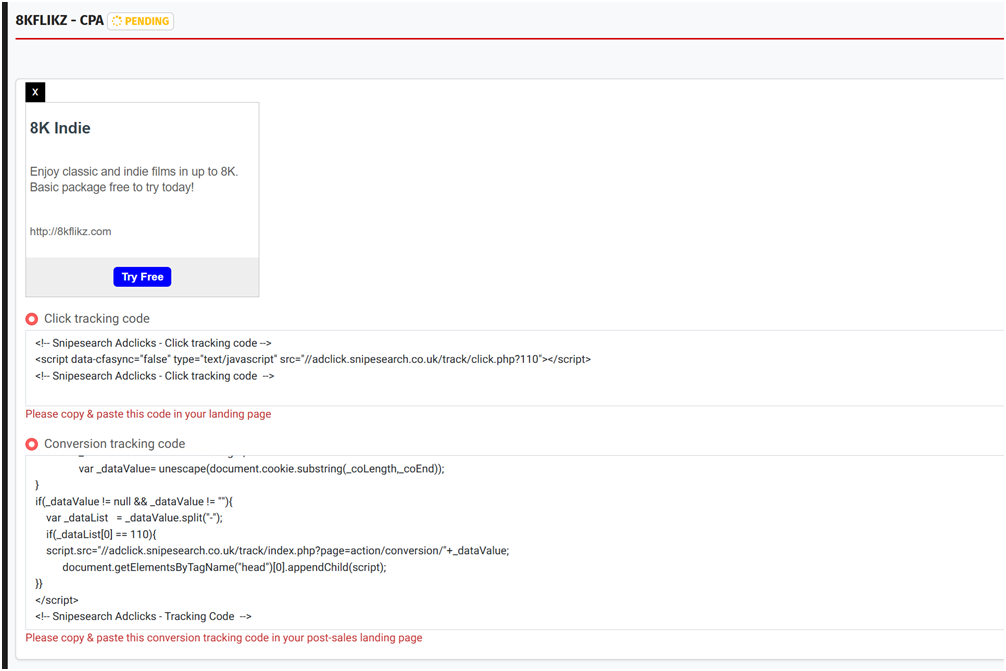The image size is (1006, 671).
Task: Click the bullet icon beside Conversion tracking code
Action: click(x=32, y=444)
